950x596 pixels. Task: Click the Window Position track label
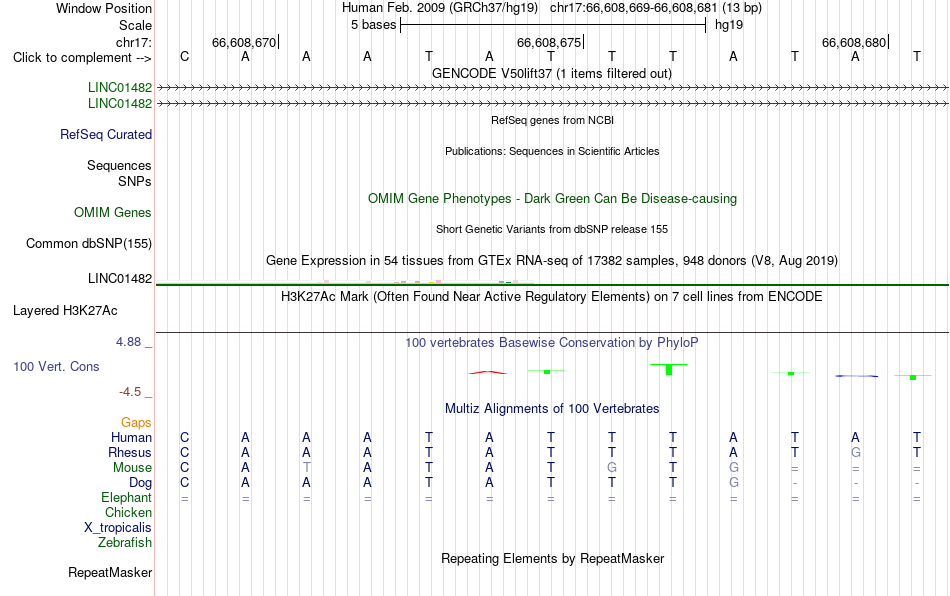104,8
